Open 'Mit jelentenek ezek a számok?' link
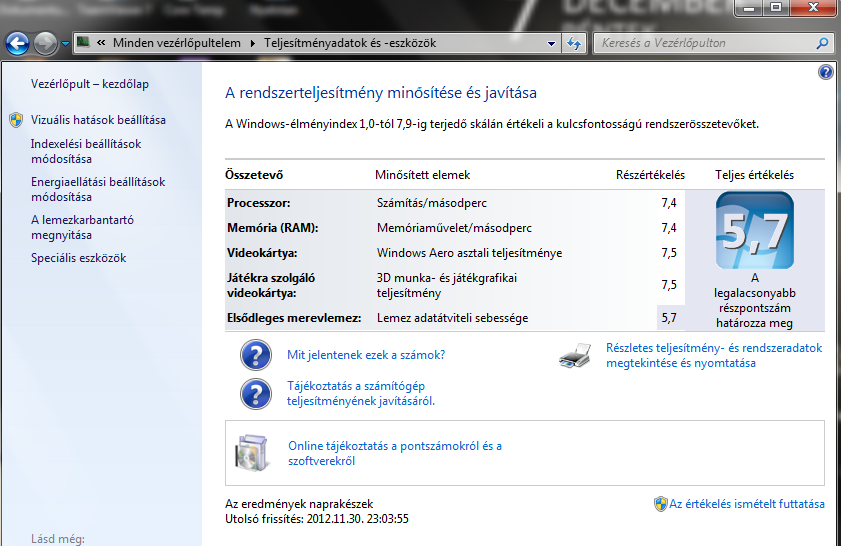Viewport: 841px width, 546px height. coord(366,355)
